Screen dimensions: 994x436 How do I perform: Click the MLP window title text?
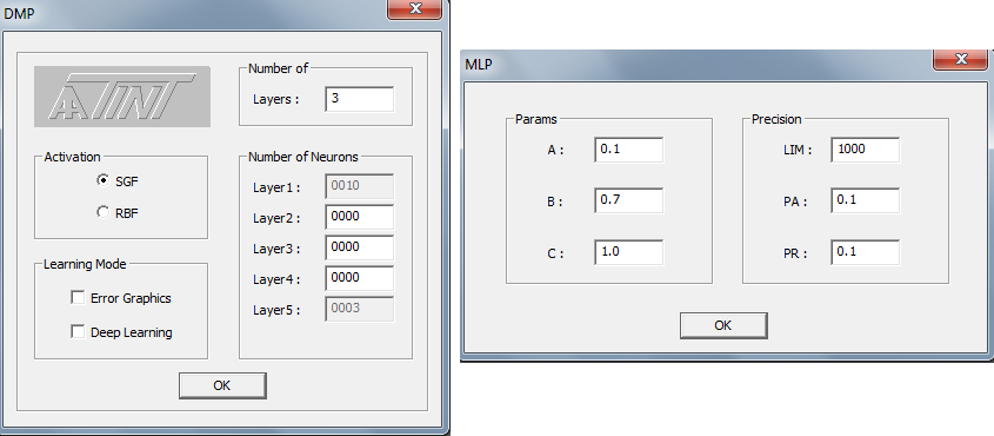479,65
